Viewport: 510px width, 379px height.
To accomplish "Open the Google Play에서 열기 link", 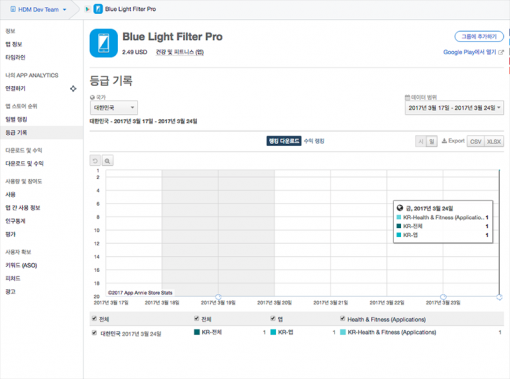I will tap(470, 52).
